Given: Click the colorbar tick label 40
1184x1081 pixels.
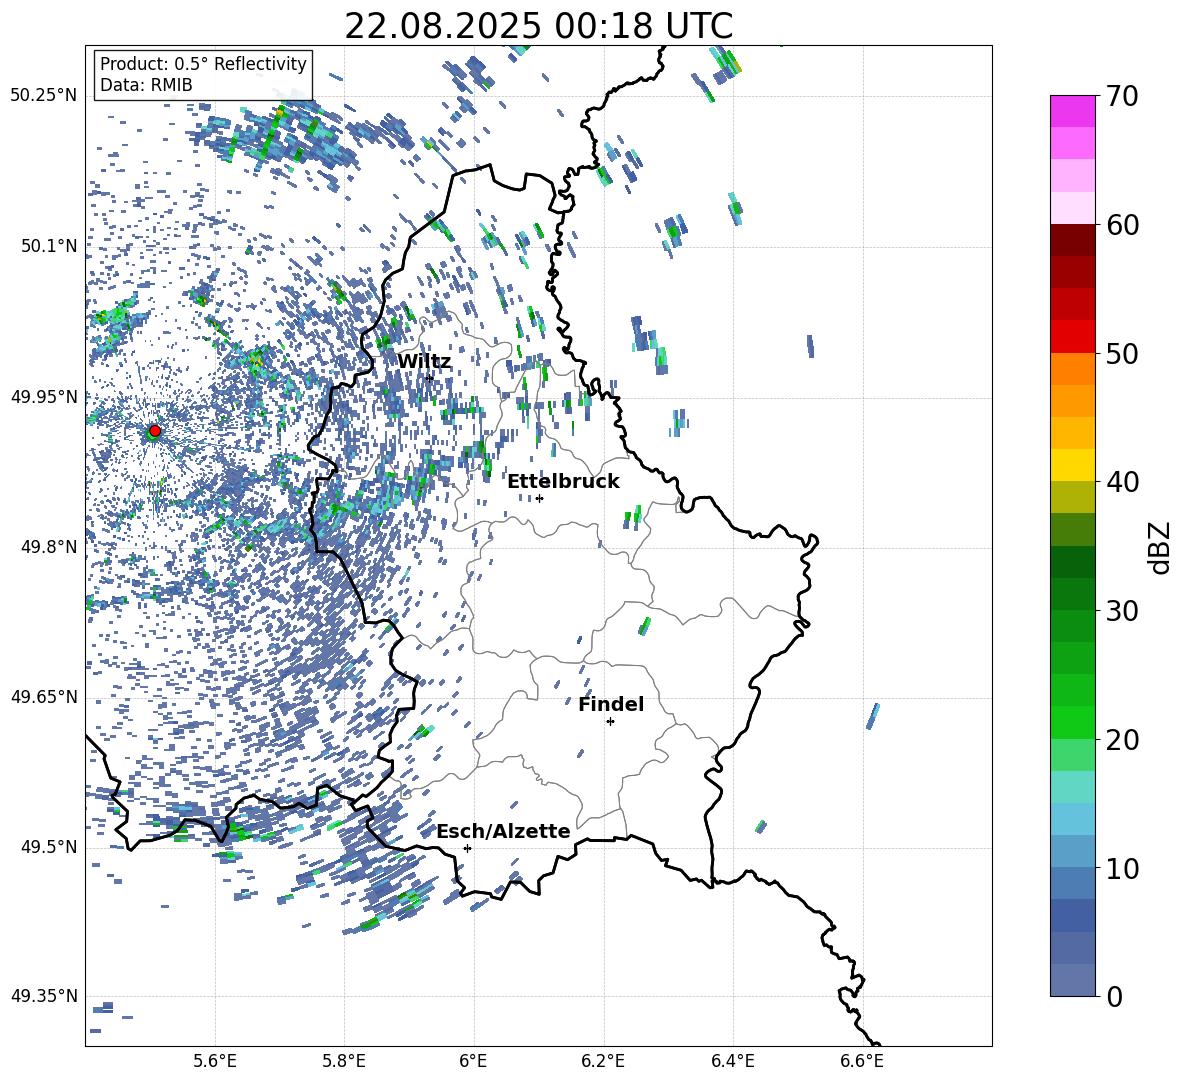Looking at the screenshot, I should tap(1123, 482).
